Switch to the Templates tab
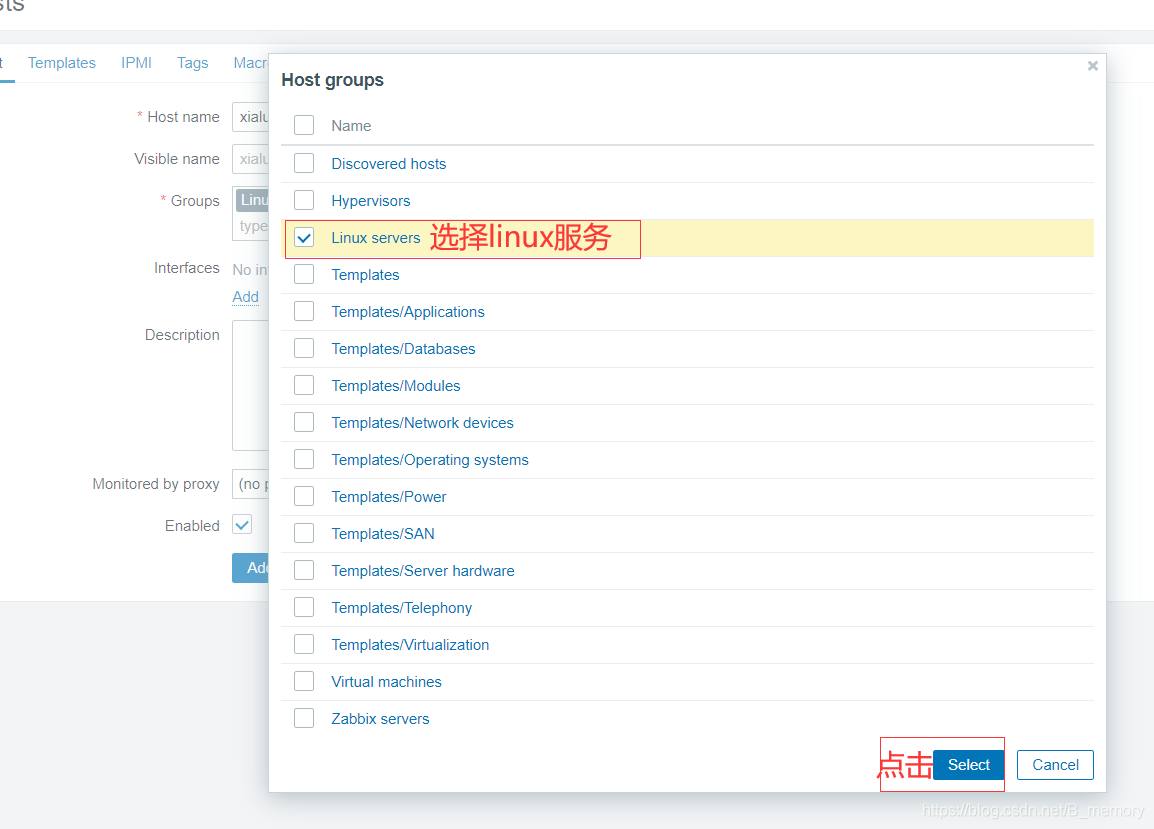The image size is (1154, 829). 62,63
